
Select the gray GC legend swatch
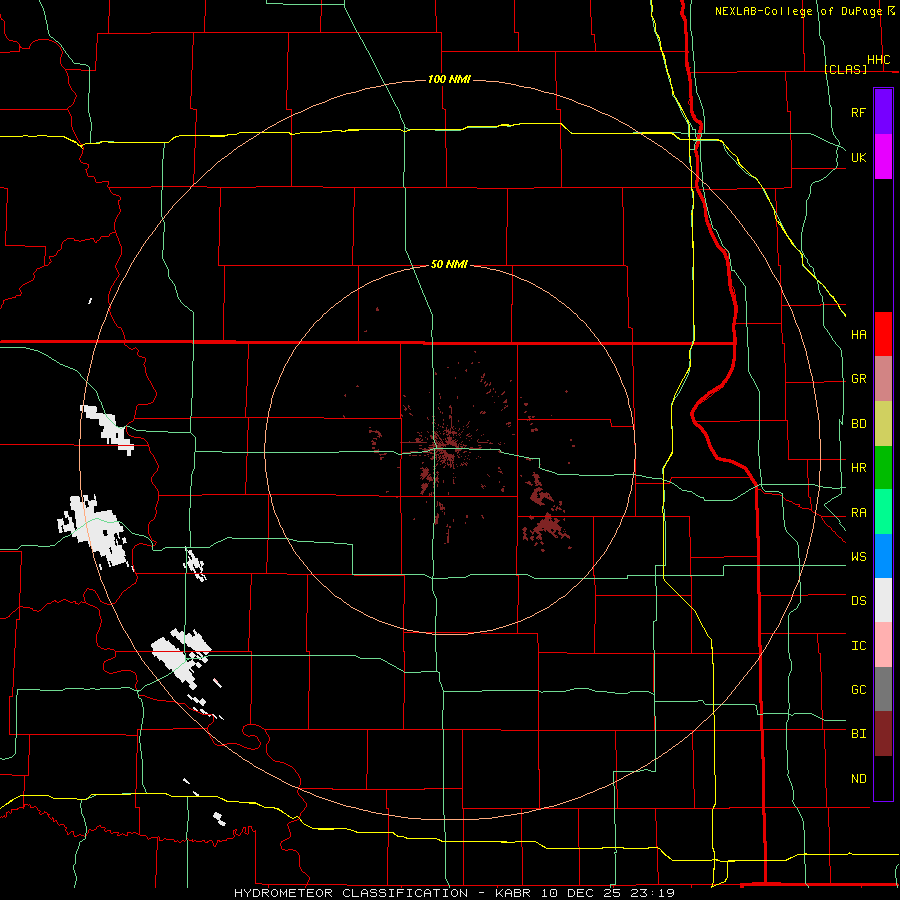(x=883, y=689)
